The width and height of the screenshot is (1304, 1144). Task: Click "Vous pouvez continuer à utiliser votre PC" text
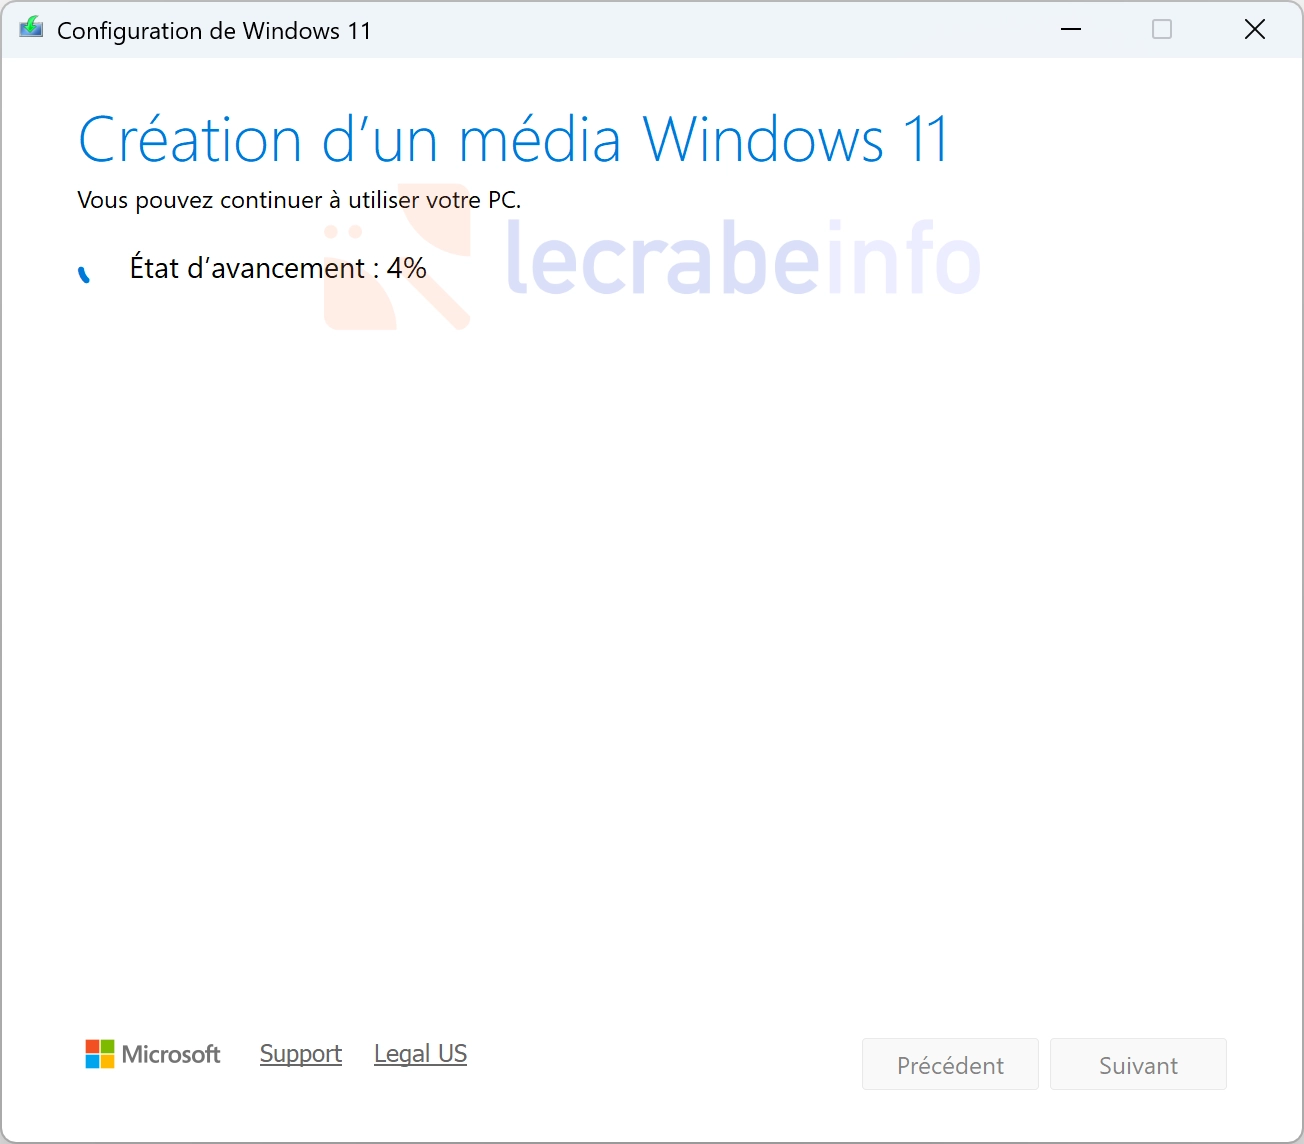click(299, 200)
